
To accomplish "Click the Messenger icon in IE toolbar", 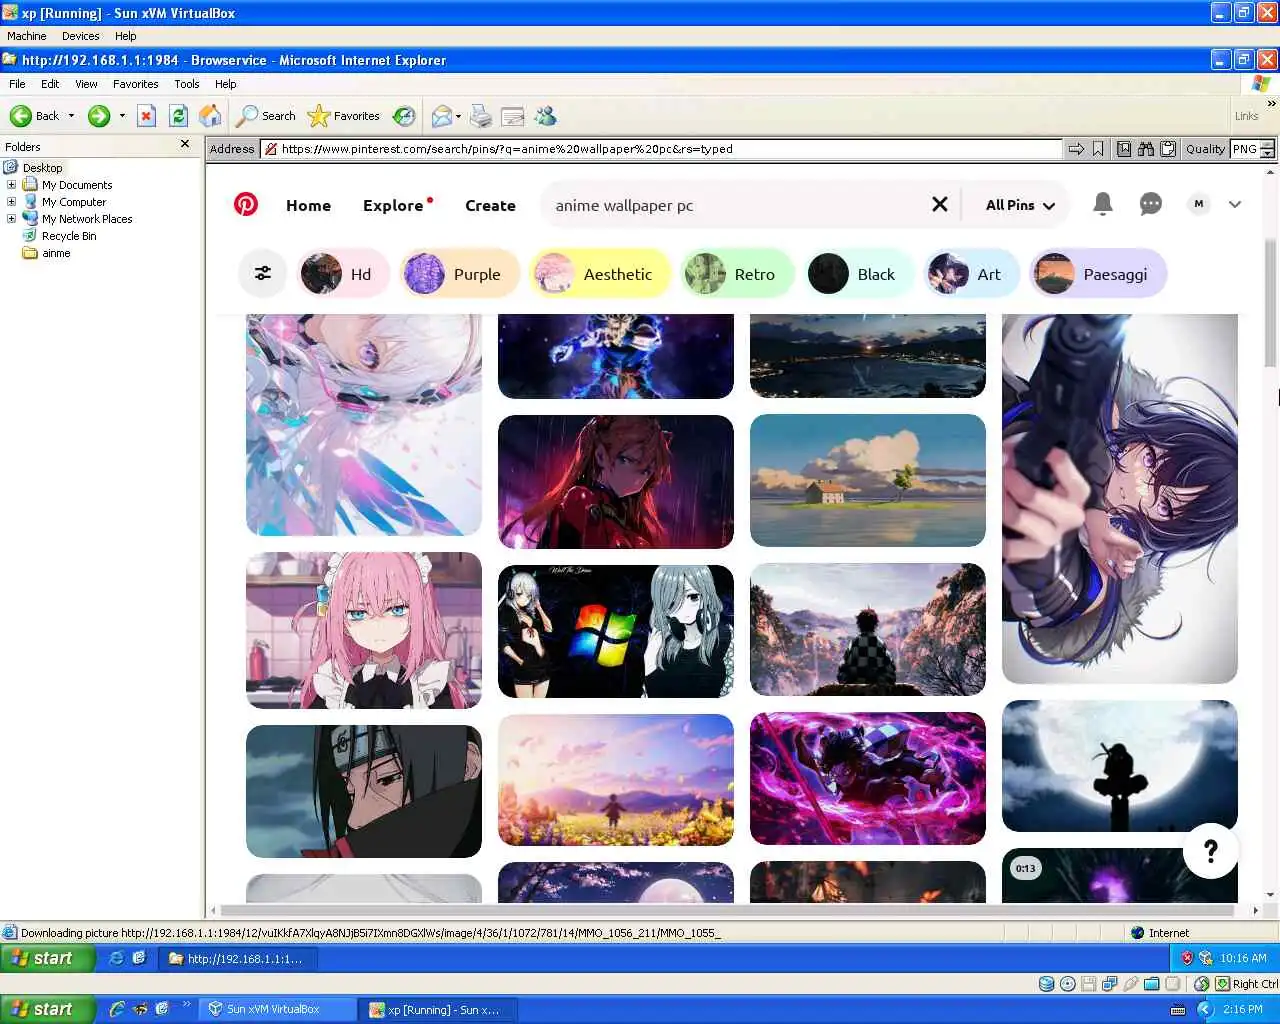I will [545, 116].
